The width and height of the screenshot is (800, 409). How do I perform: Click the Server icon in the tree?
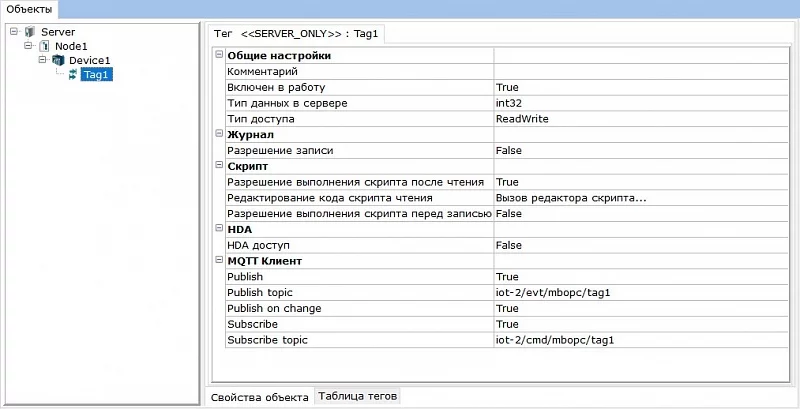30,32
